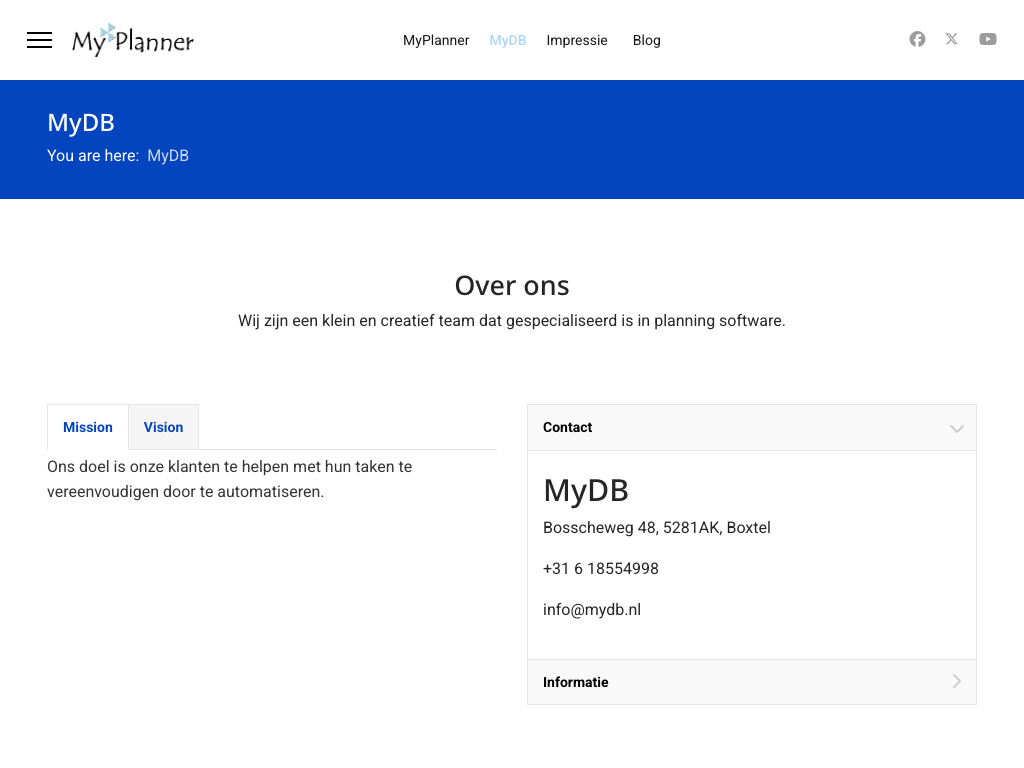Open the YouTube channel icon
1024x768 pixels.
click(988, 39)
